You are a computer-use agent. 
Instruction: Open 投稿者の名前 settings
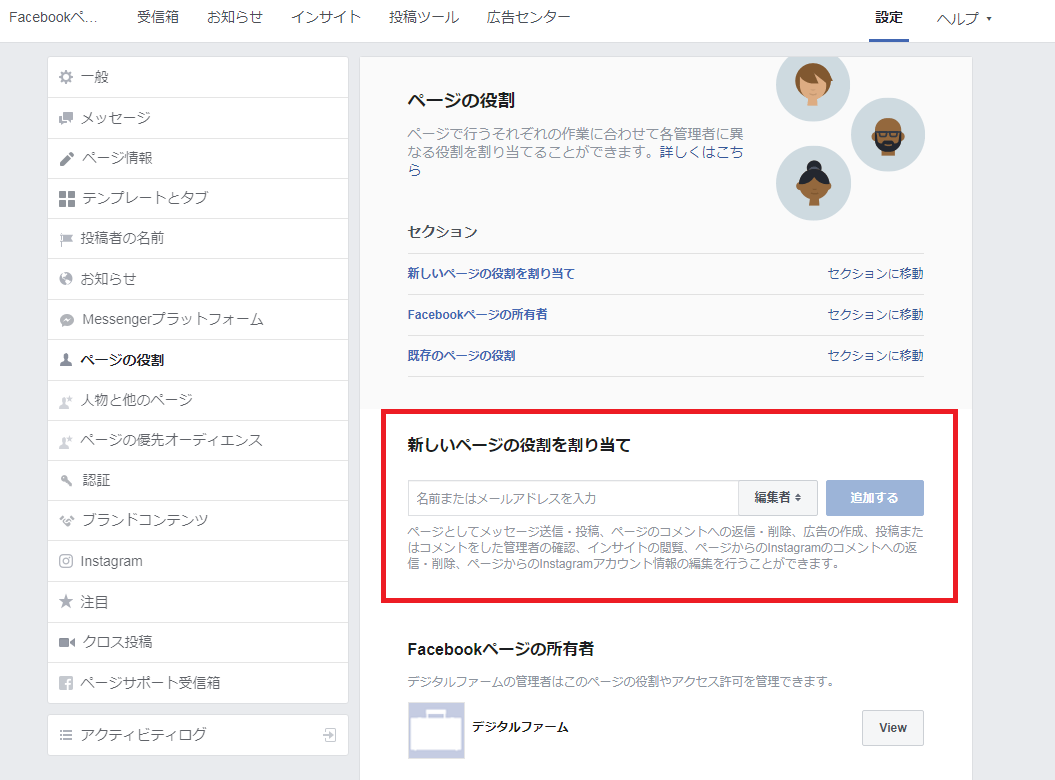pyautogui.click(x=198, y=239)
